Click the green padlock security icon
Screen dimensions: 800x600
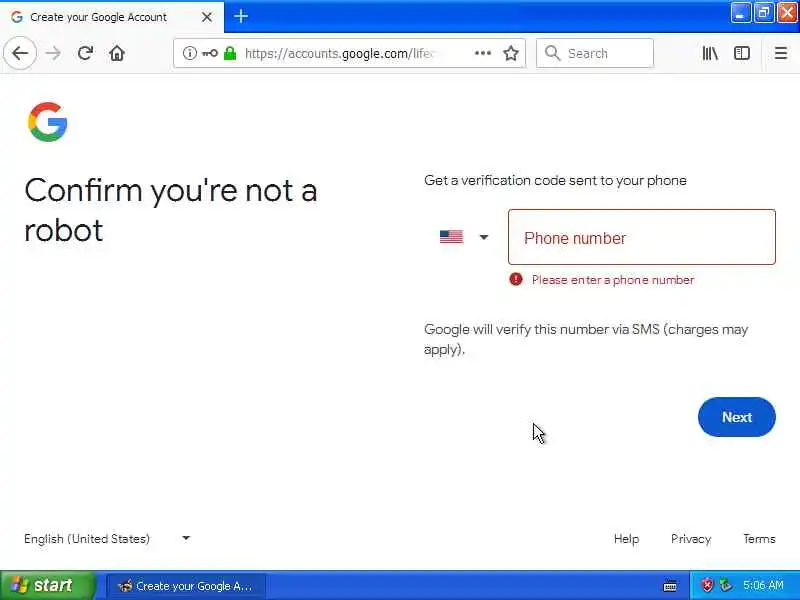coord(230,53)
